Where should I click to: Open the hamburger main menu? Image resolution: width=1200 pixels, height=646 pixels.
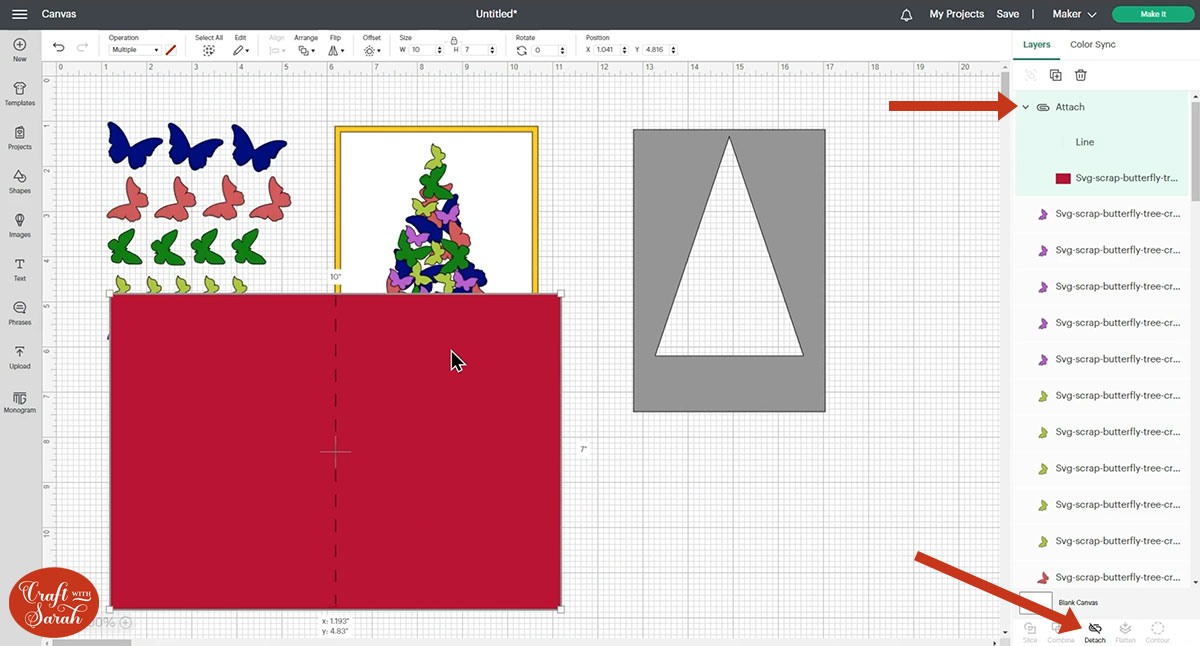tap(19, 14)
